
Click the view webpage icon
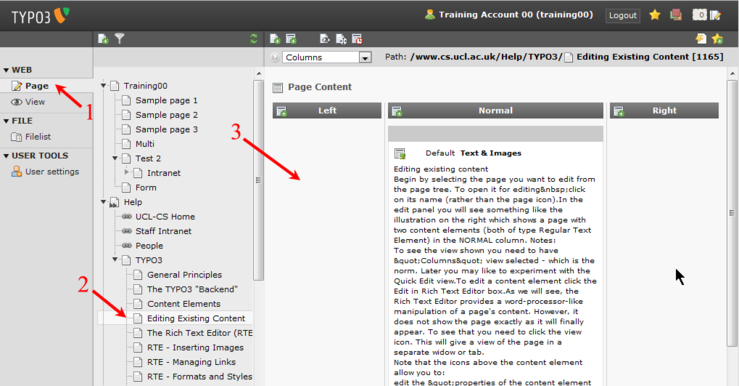point(325,39)
